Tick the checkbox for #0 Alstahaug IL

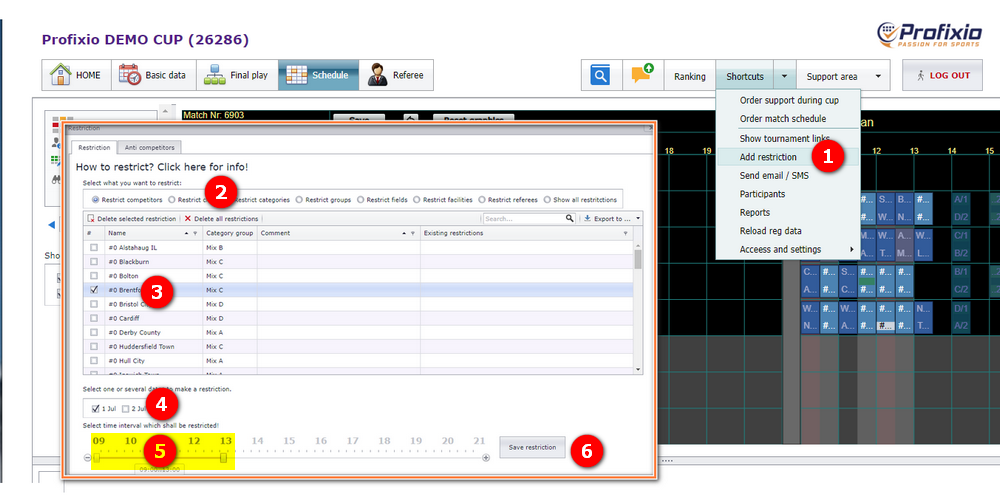(94, 247)
